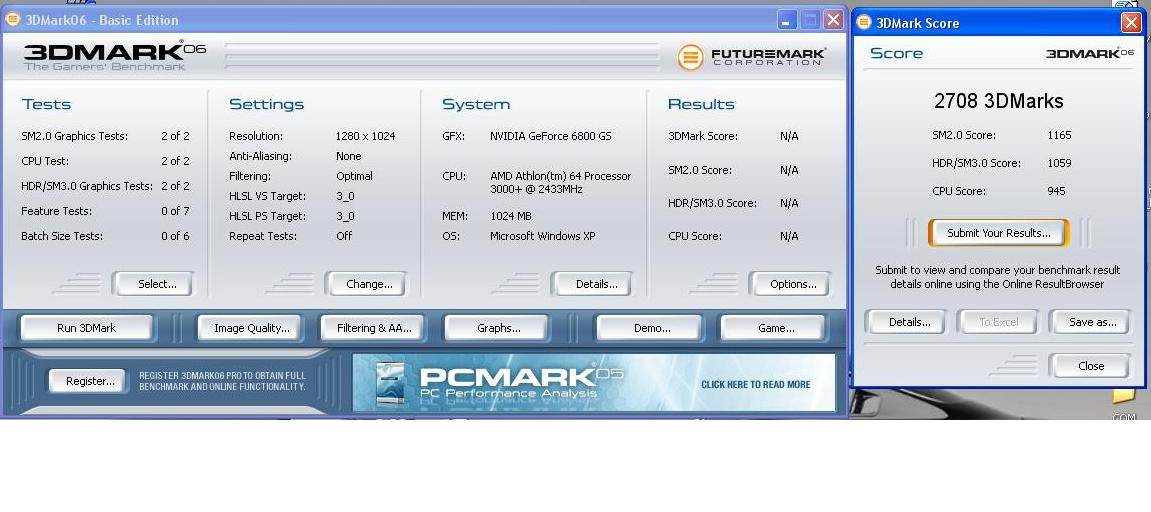Open the Graphs tool
Screen dimensions: 1151x512
coord(497,328)
